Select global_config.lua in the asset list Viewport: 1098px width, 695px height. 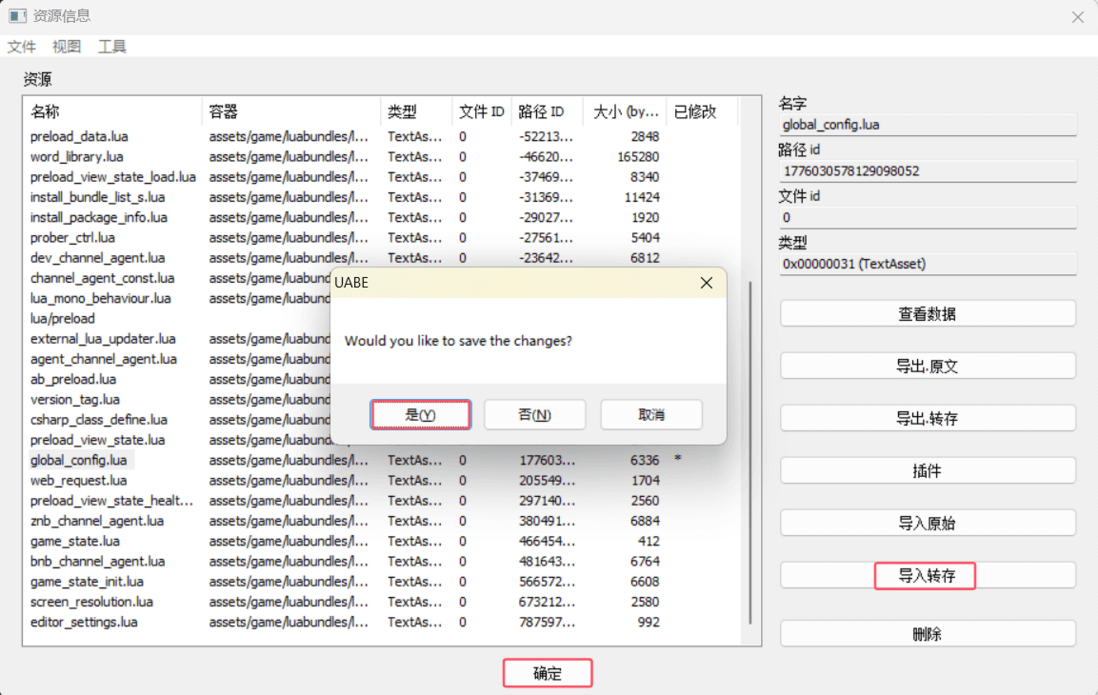pyautogui.click(x=79, y=460)
